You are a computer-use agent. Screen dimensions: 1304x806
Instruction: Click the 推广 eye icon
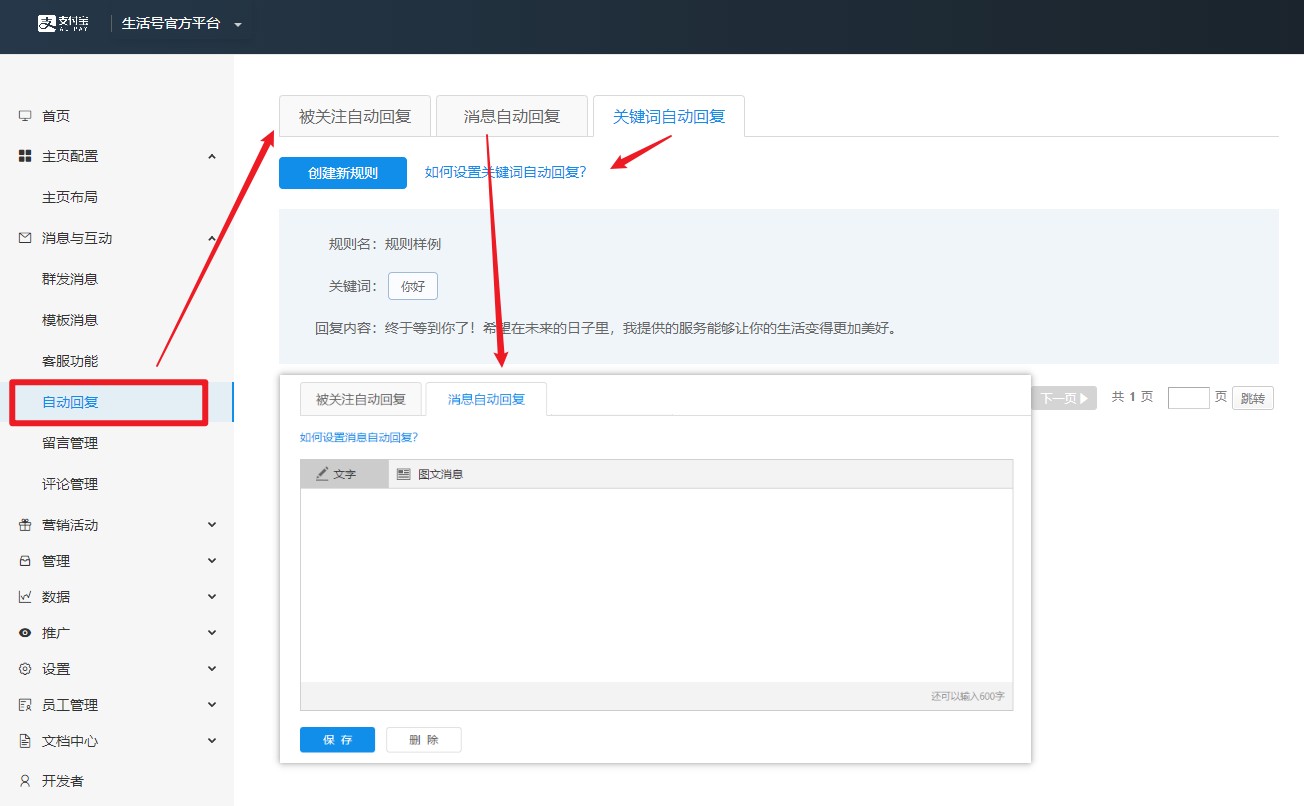click(x=25, y=633)
